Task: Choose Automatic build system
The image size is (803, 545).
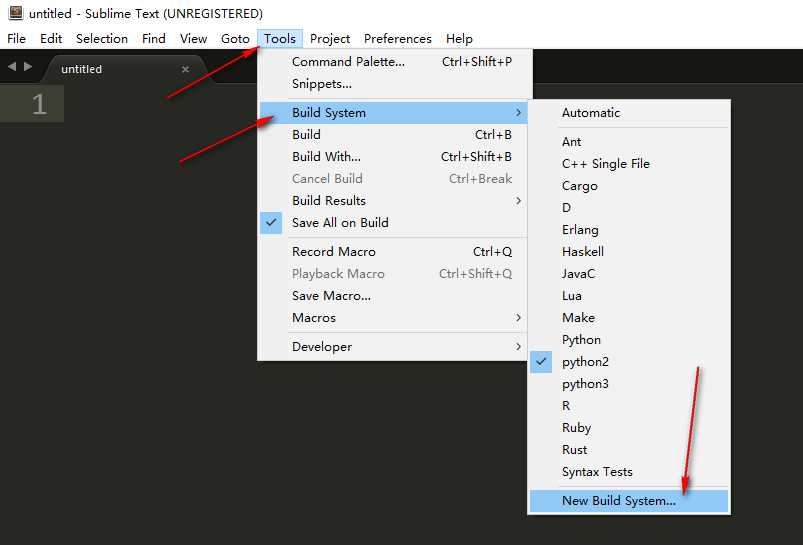Action: pyautogui.click(x=590, y=113)
